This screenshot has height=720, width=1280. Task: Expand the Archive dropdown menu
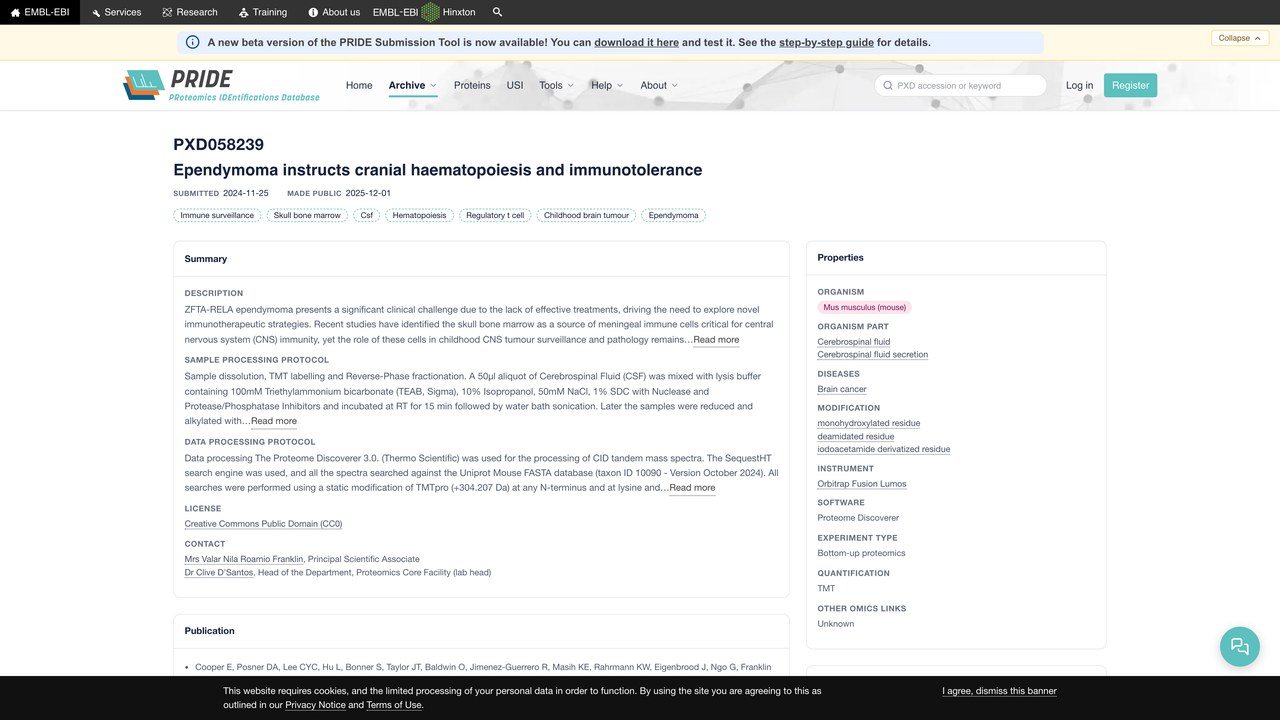[x=413, y=85]
